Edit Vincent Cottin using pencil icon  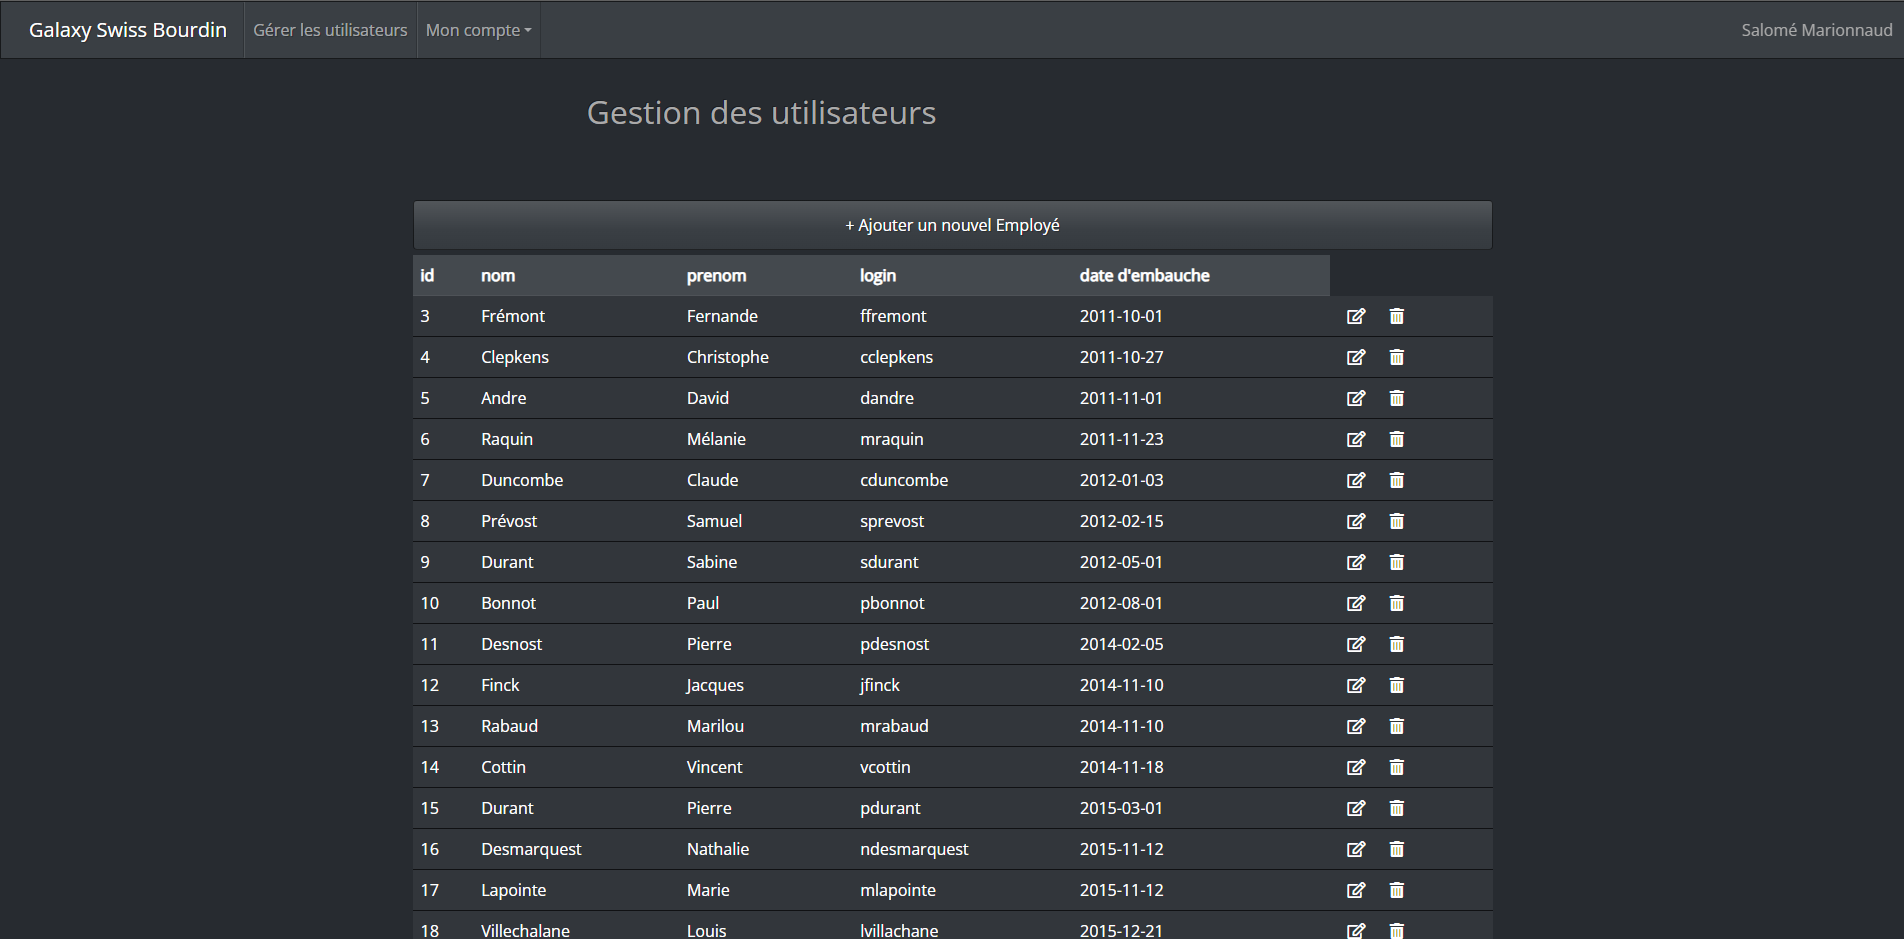tap(1355, 767)
